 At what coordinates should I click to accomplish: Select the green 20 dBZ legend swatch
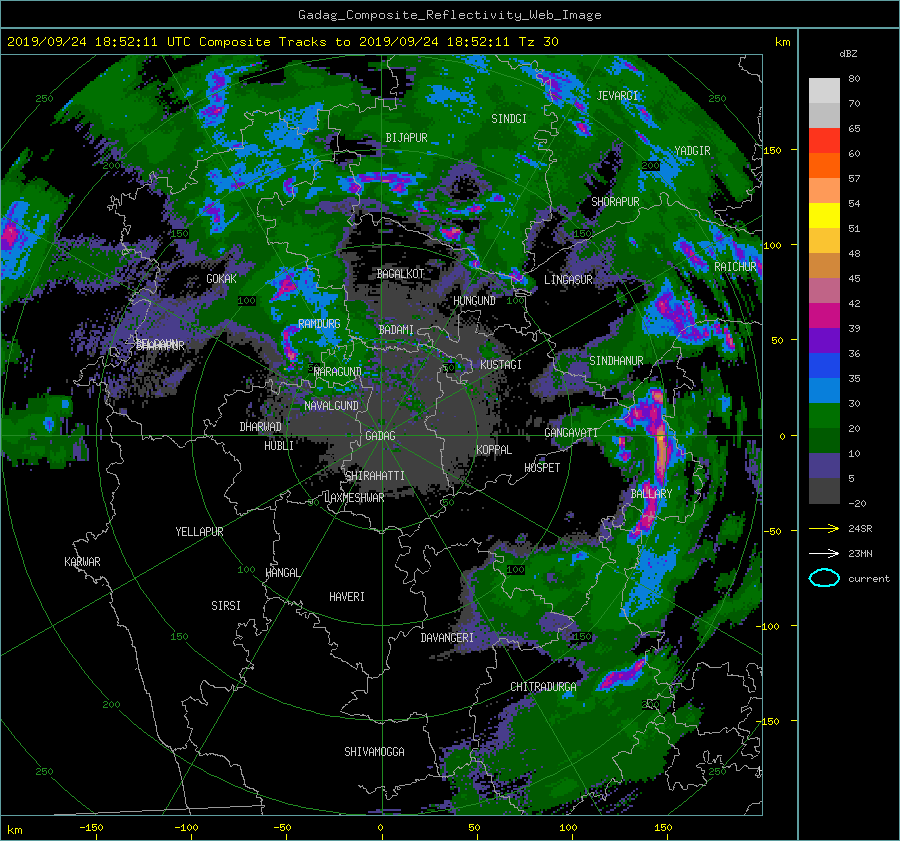coord(824,415)
